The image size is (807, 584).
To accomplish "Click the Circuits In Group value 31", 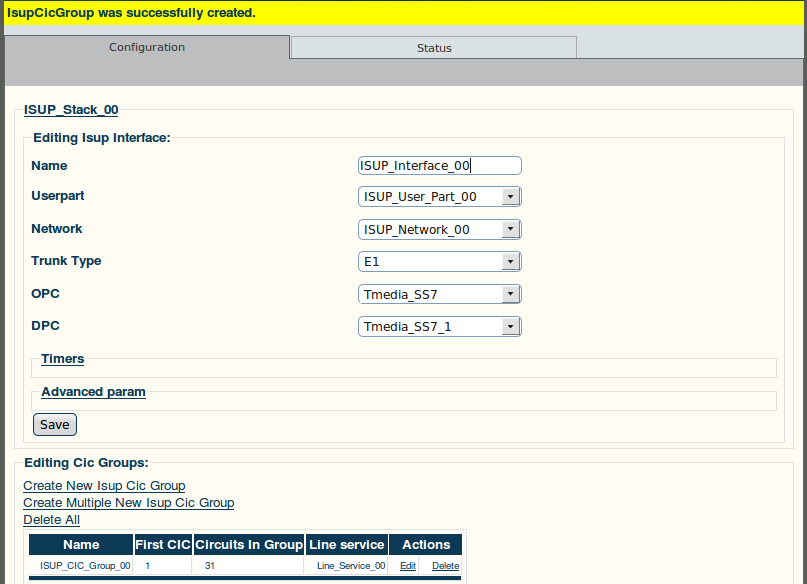I will click(x=209, y=565).
